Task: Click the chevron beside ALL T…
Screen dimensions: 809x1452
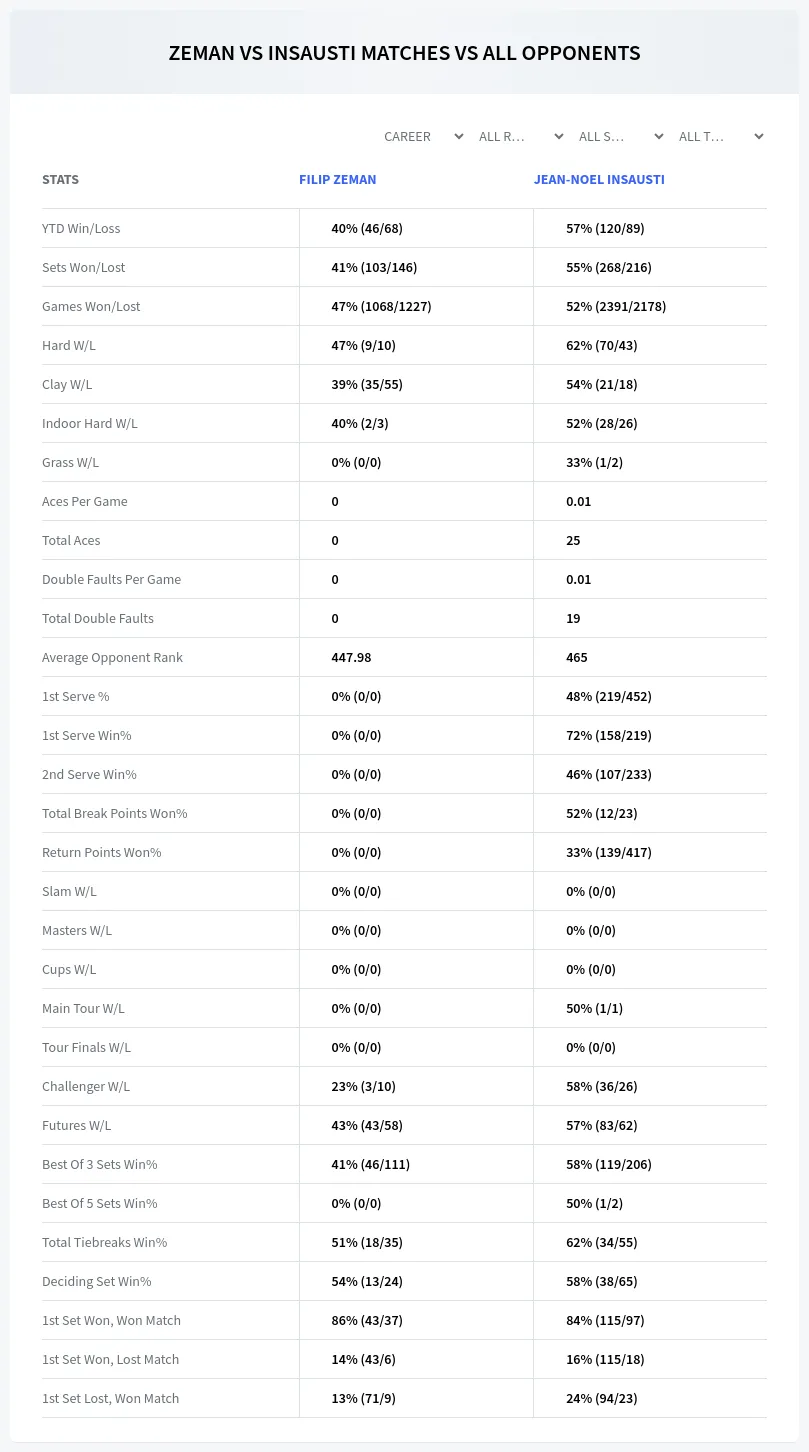Action: click(x=759, y=136)
